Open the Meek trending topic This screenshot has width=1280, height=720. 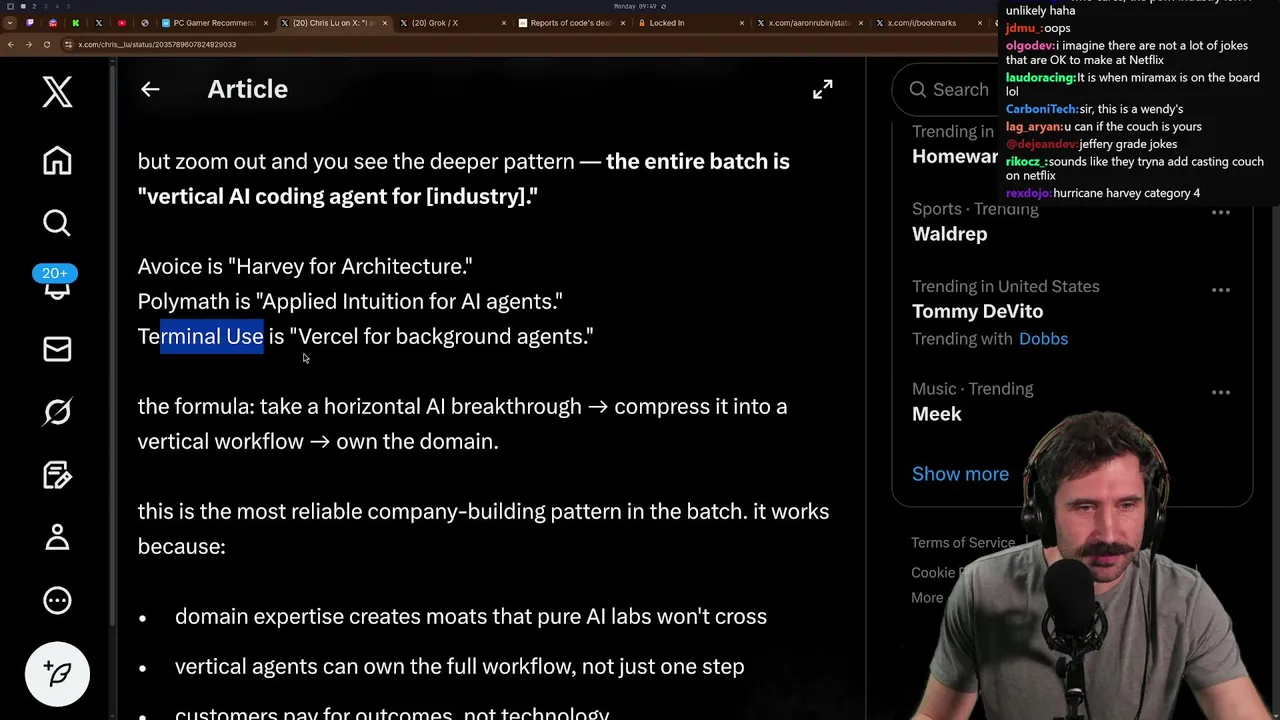coord(937,414)
